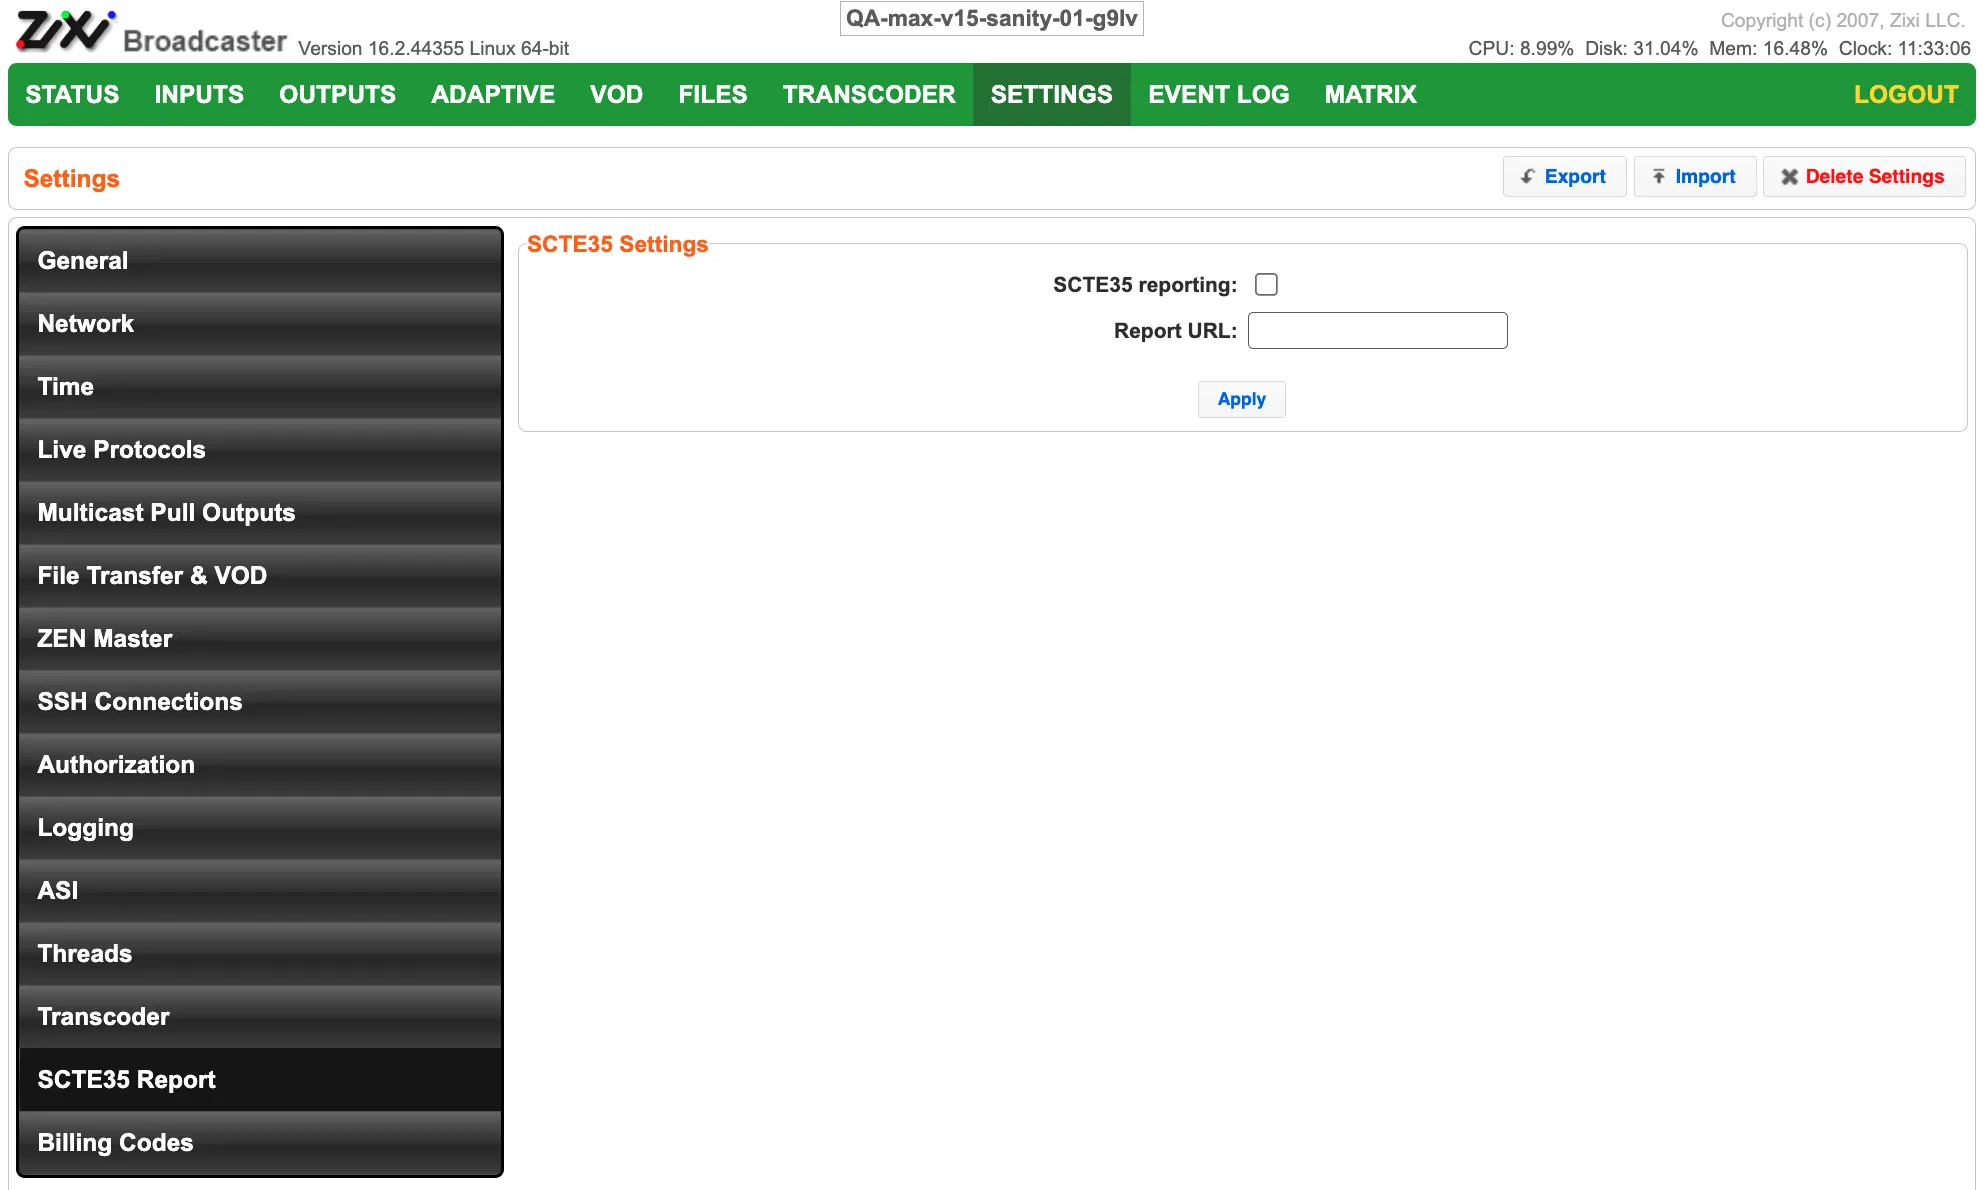Click the hostname label QA-max-v15-sanity-01-g9lv
1984x1190 pixels.
tap(991, 19)
